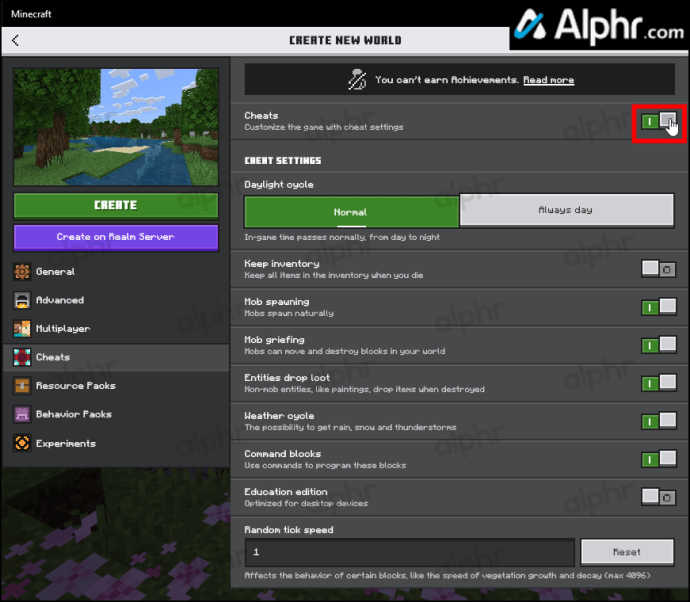Screen dimensions: 690x602
Task: Enable Keep inventory toggle
Action: click(x=659, y=268)
